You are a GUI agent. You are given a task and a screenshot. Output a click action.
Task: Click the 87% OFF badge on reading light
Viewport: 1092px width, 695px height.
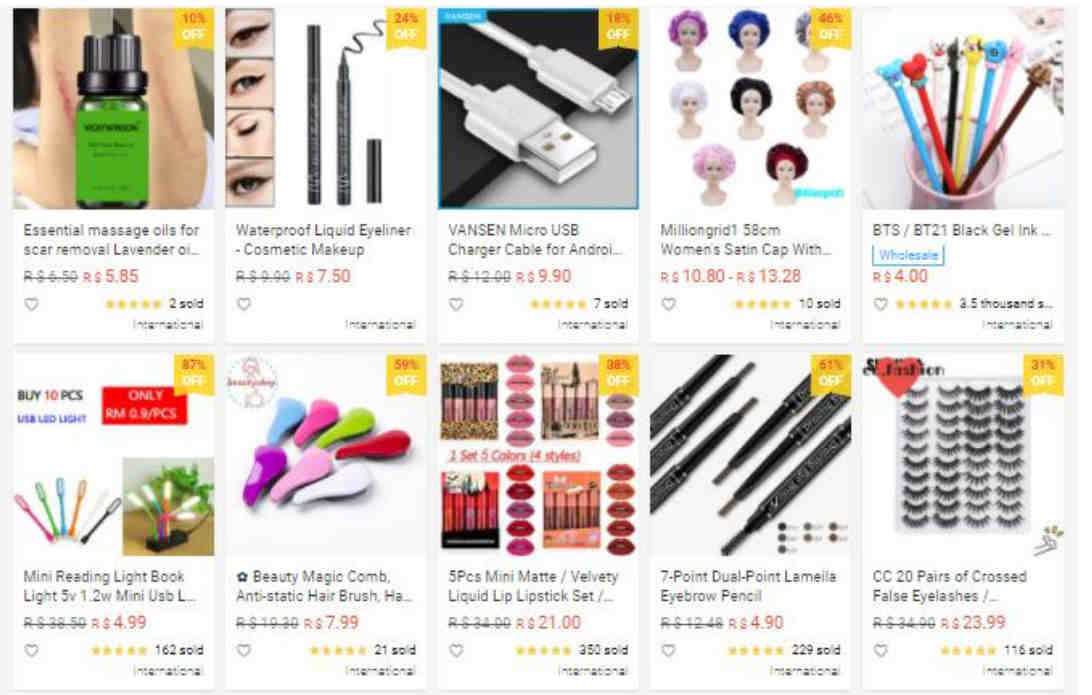point(194,373)
